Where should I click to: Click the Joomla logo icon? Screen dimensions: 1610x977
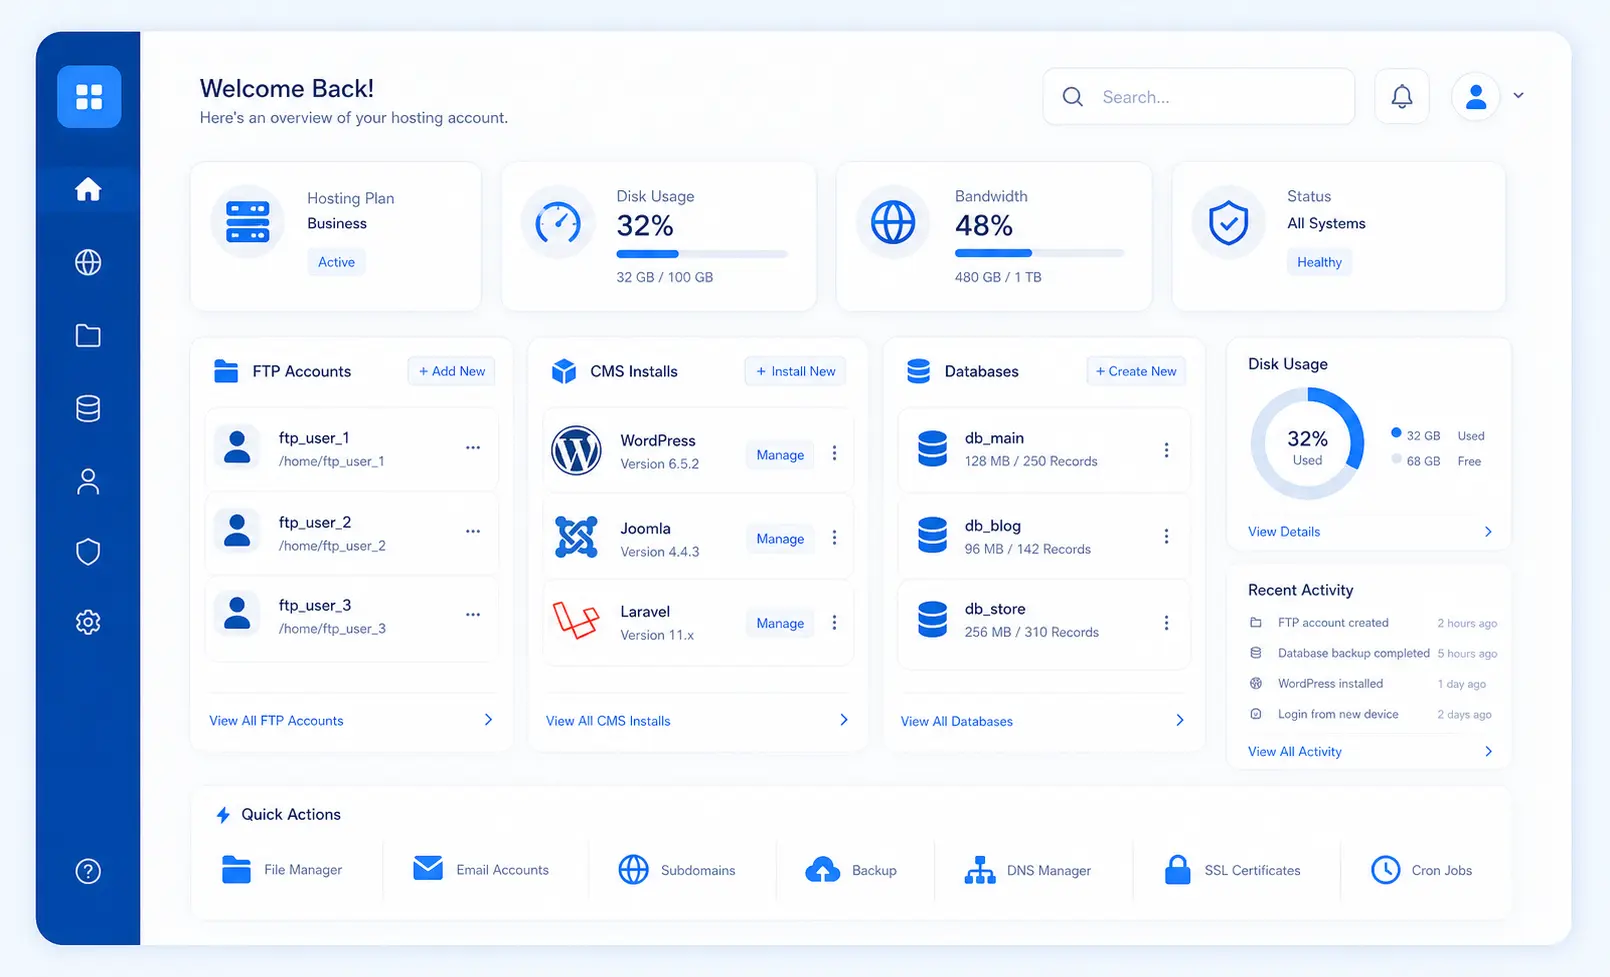point(576,538)
